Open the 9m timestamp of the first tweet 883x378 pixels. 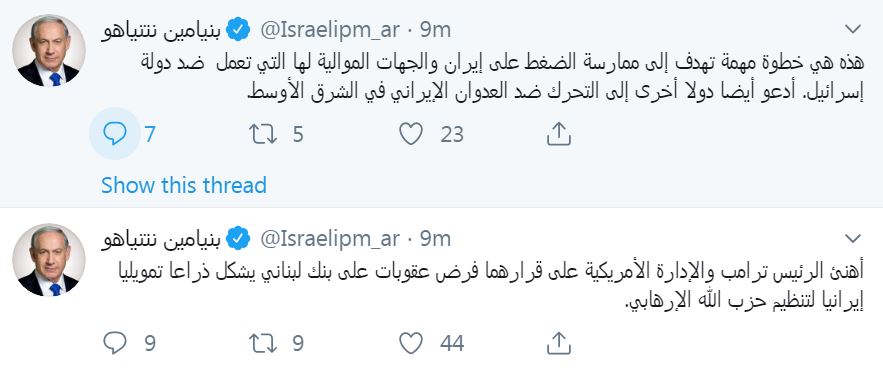tap(435, 30)
